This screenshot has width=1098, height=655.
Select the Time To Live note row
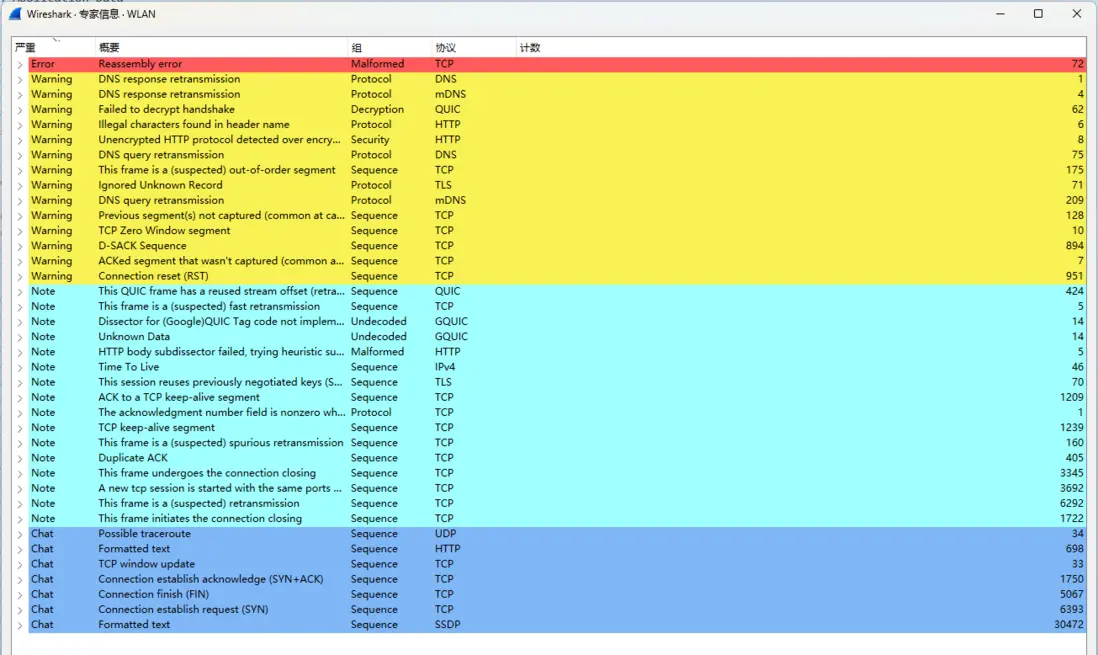pos(557,367)
